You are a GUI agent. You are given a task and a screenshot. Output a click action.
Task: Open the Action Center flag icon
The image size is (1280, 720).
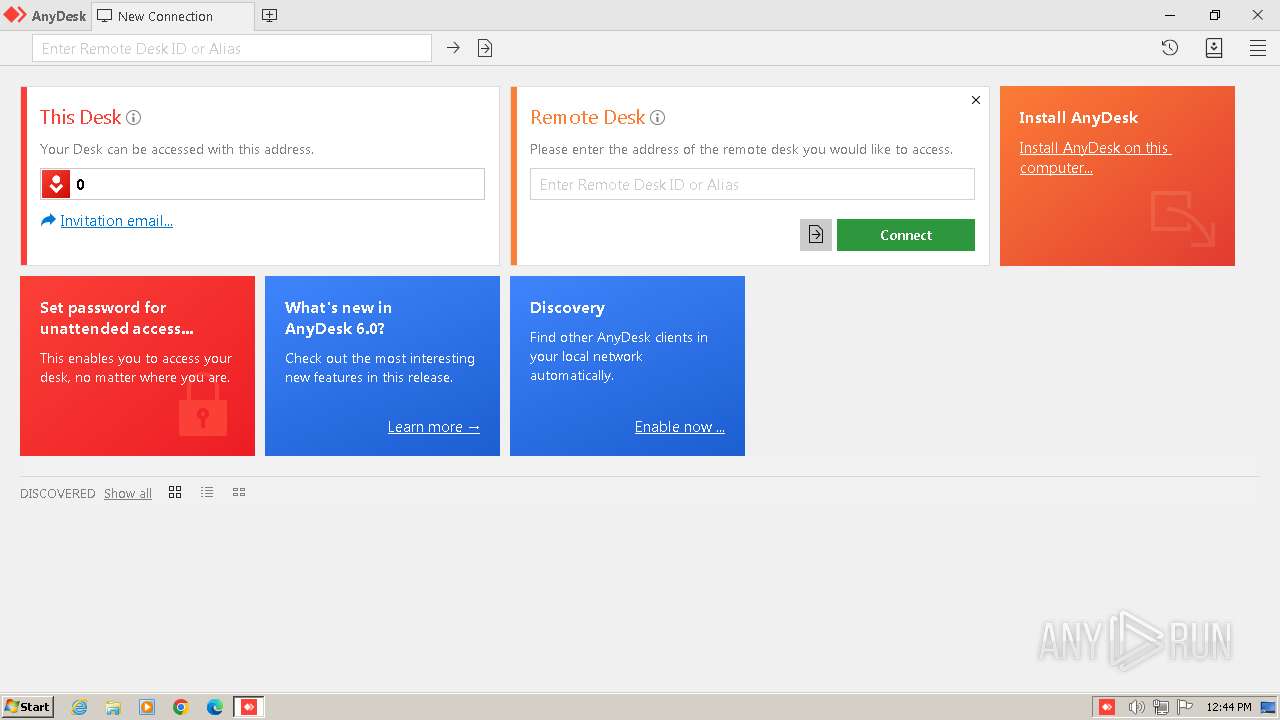[x=1185, y=707]
